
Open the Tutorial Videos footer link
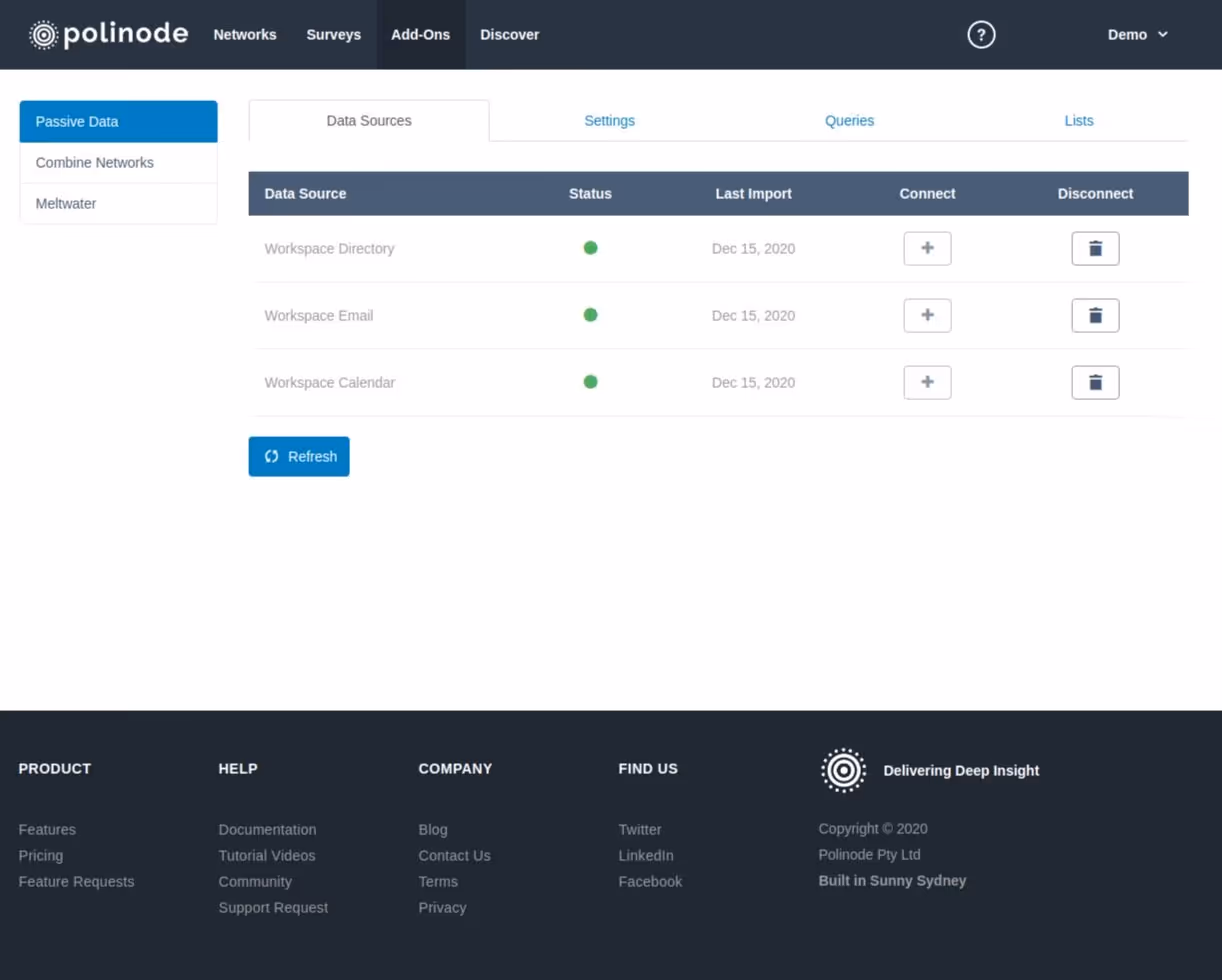click(267, 856)
